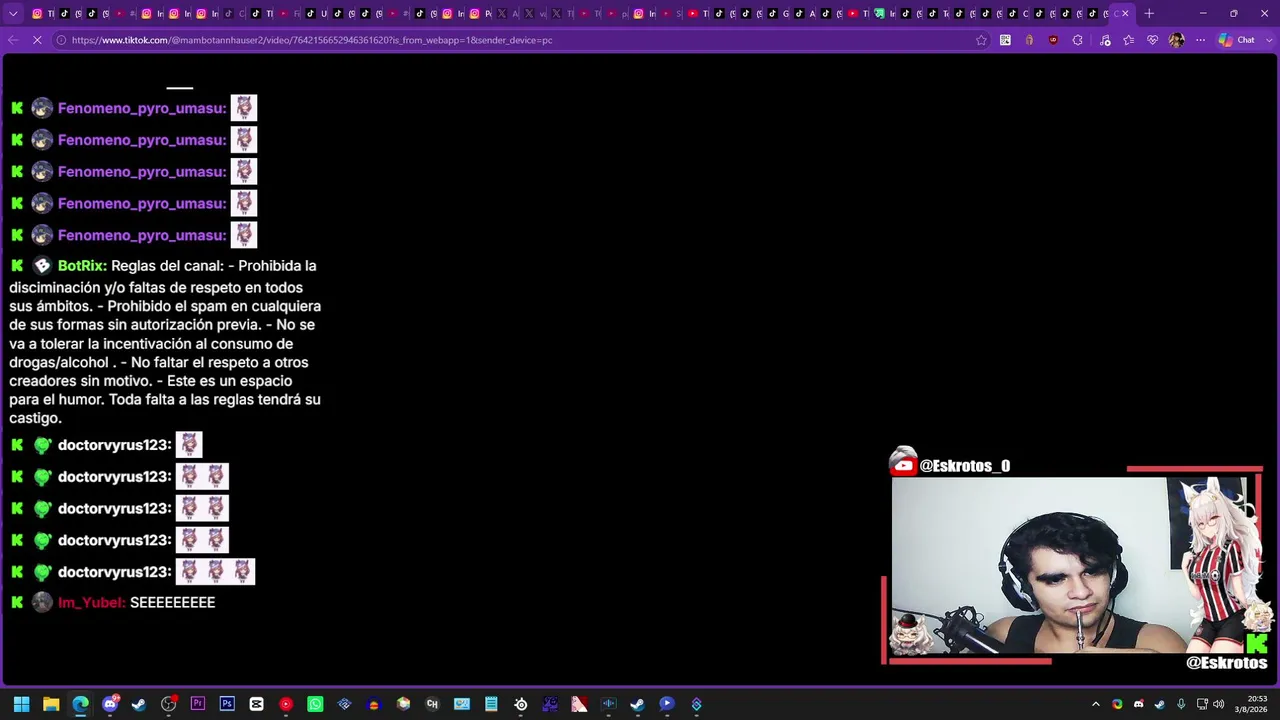
Task: Open YouTube Music from taskbar
Action: coord(286,704)
